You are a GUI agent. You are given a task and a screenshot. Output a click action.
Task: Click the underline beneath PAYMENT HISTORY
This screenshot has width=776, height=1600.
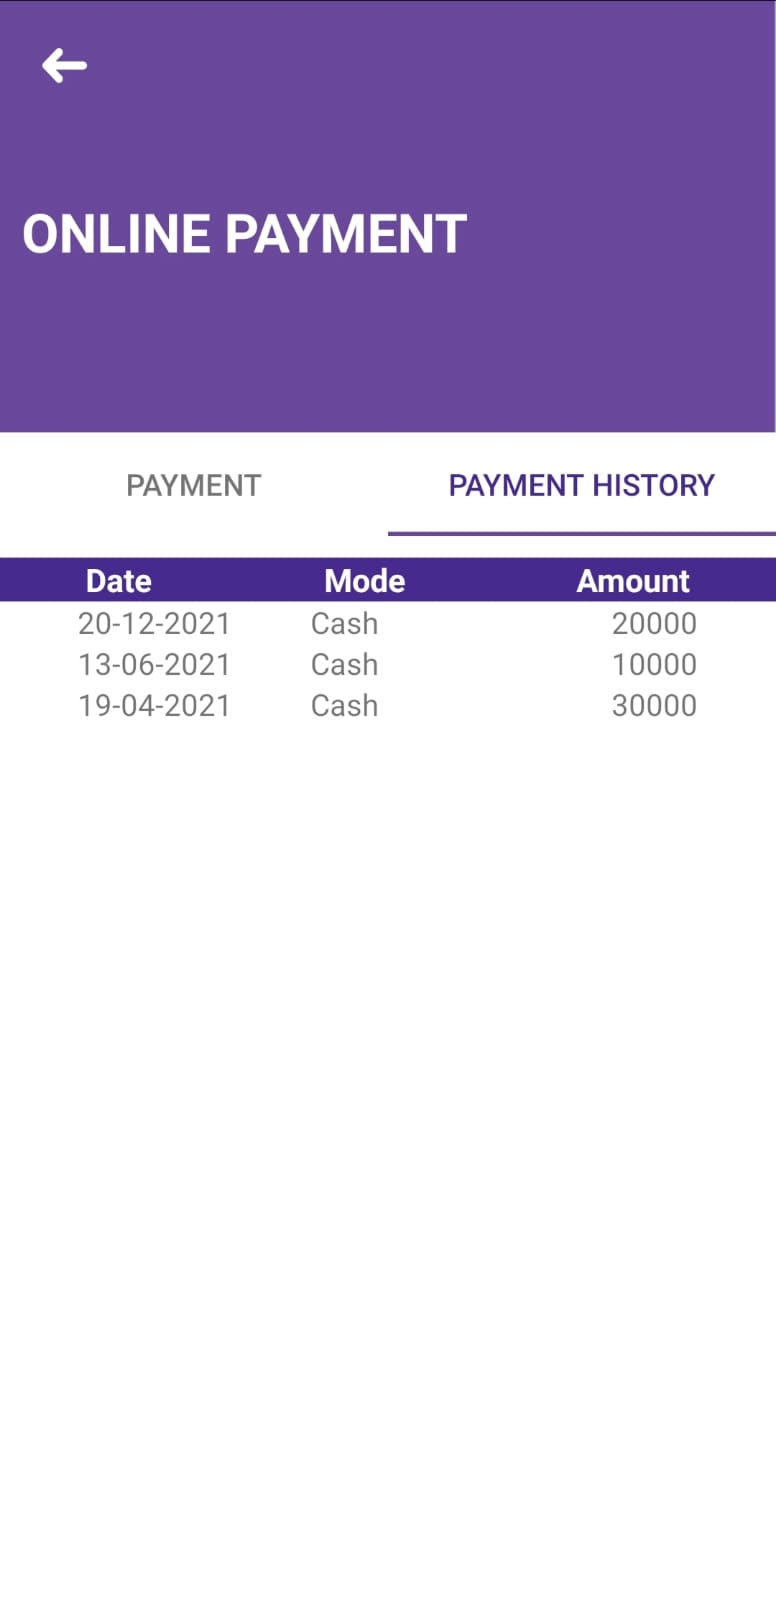point(581,533)
